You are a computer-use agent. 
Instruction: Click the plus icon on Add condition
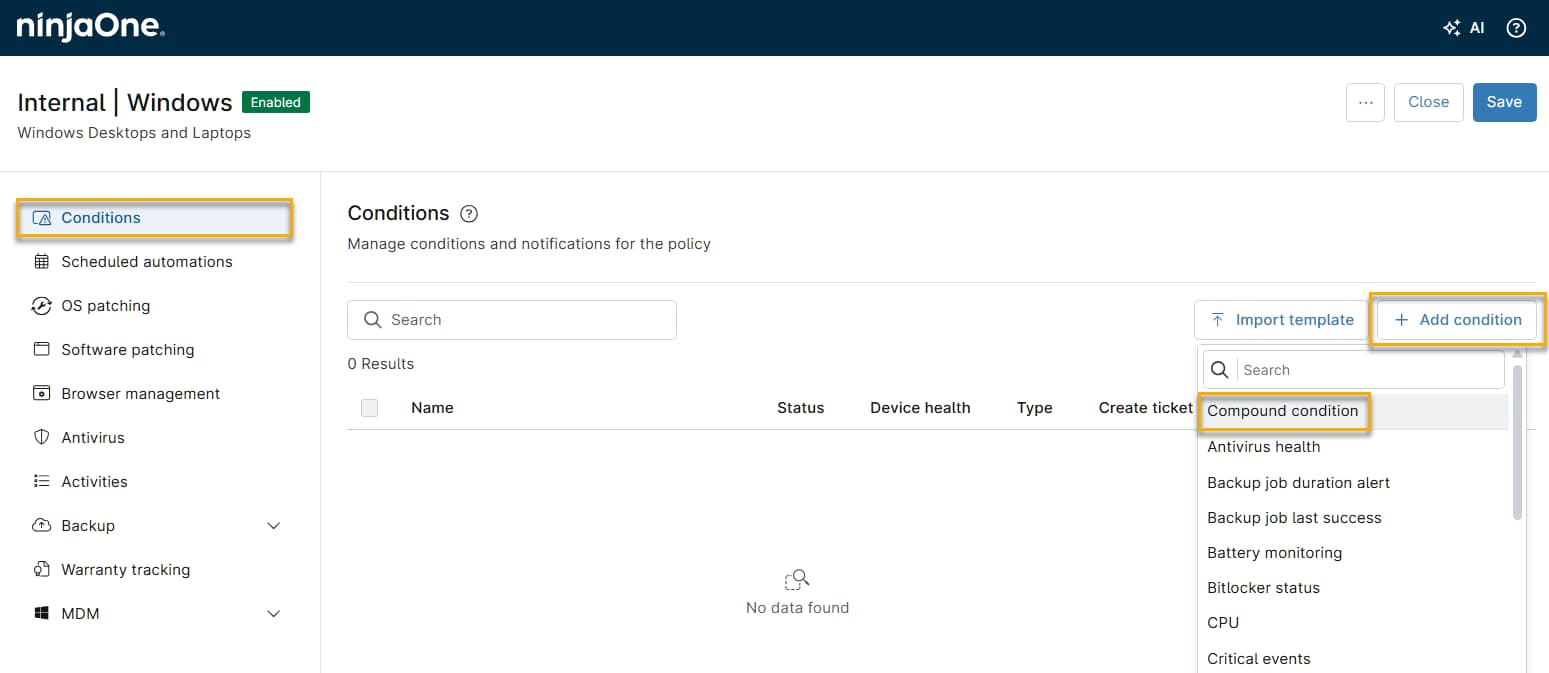pyautogui.click(x=1401, y=320)
